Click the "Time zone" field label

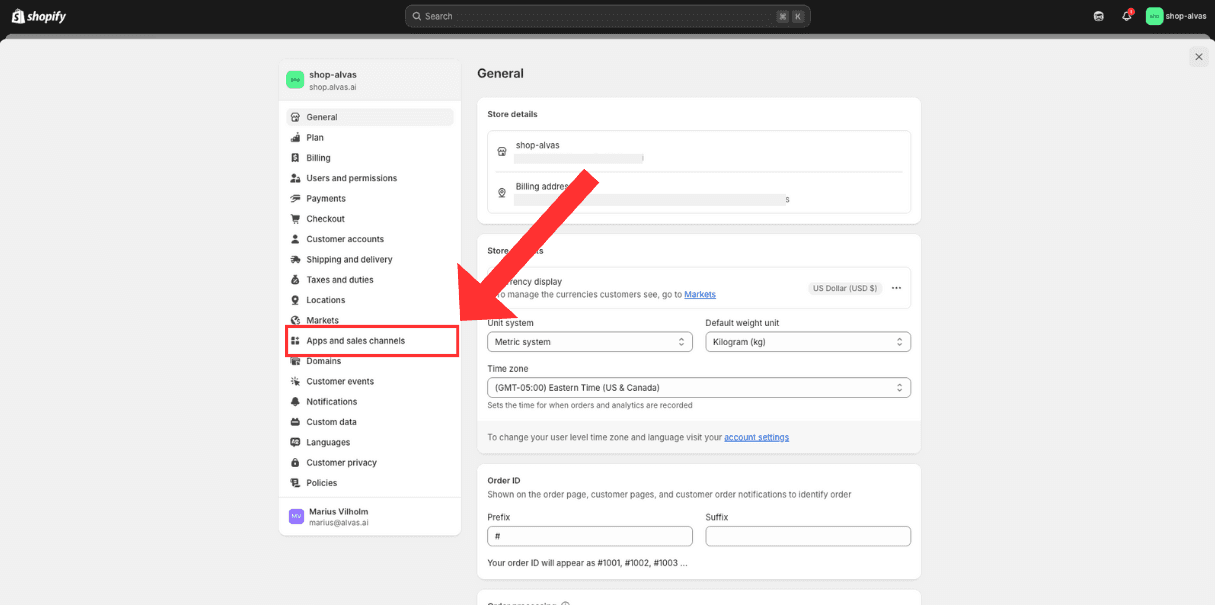pyautogui.click(x=508, y=369)
